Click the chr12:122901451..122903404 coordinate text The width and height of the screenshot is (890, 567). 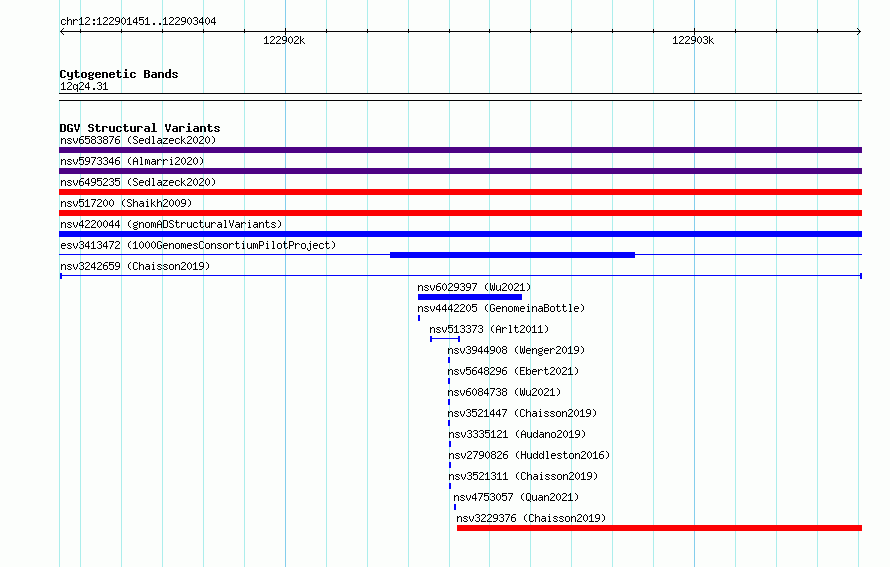(138, 21)
